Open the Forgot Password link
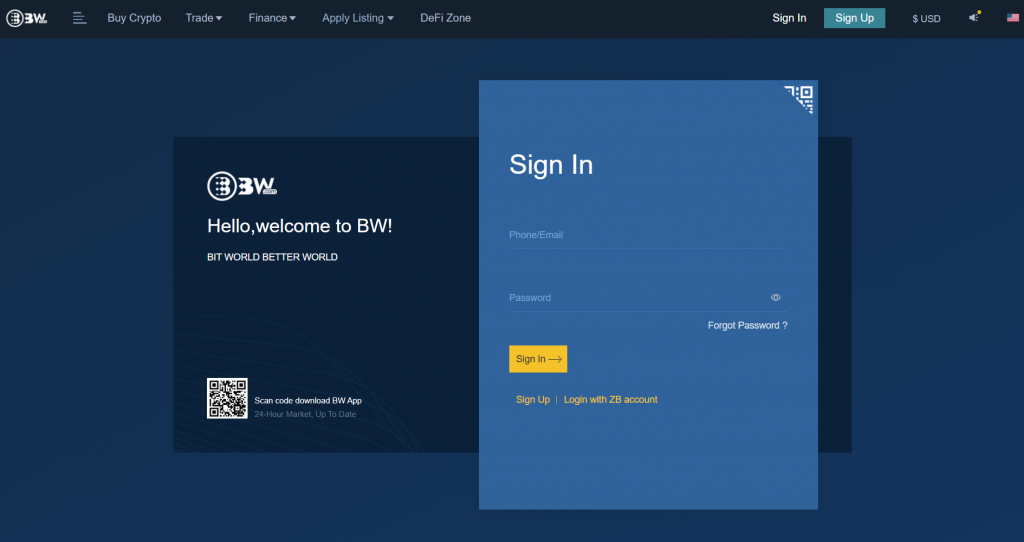 coord(747,325)
